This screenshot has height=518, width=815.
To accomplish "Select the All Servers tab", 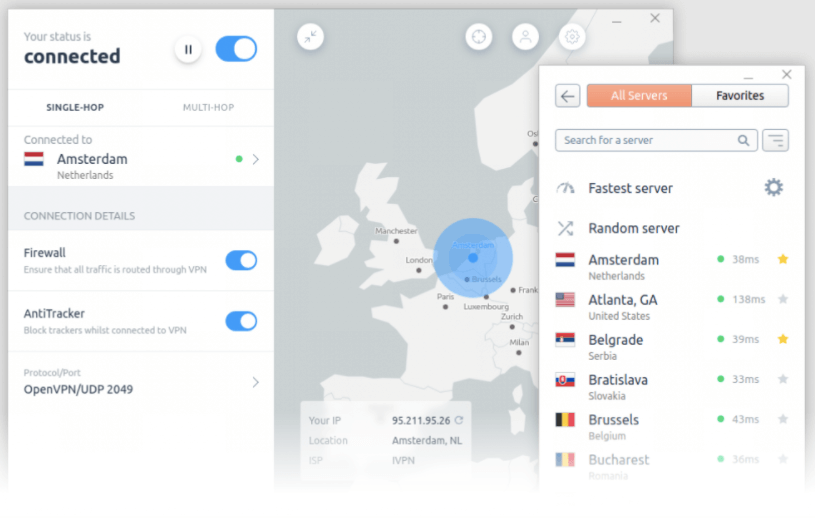I will [x=639, y=96].
